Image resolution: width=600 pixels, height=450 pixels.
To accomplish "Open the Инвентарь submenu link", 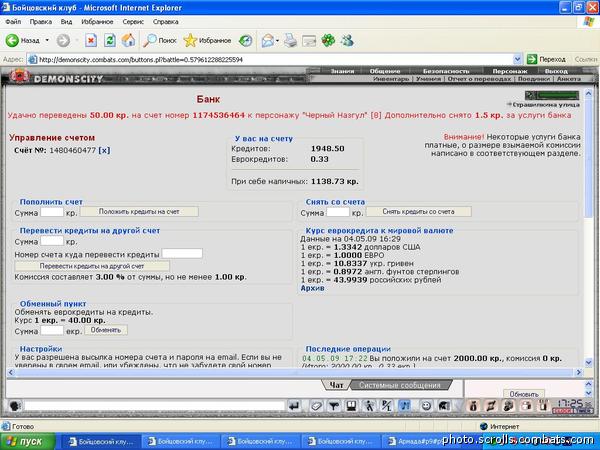I will 391,79.
